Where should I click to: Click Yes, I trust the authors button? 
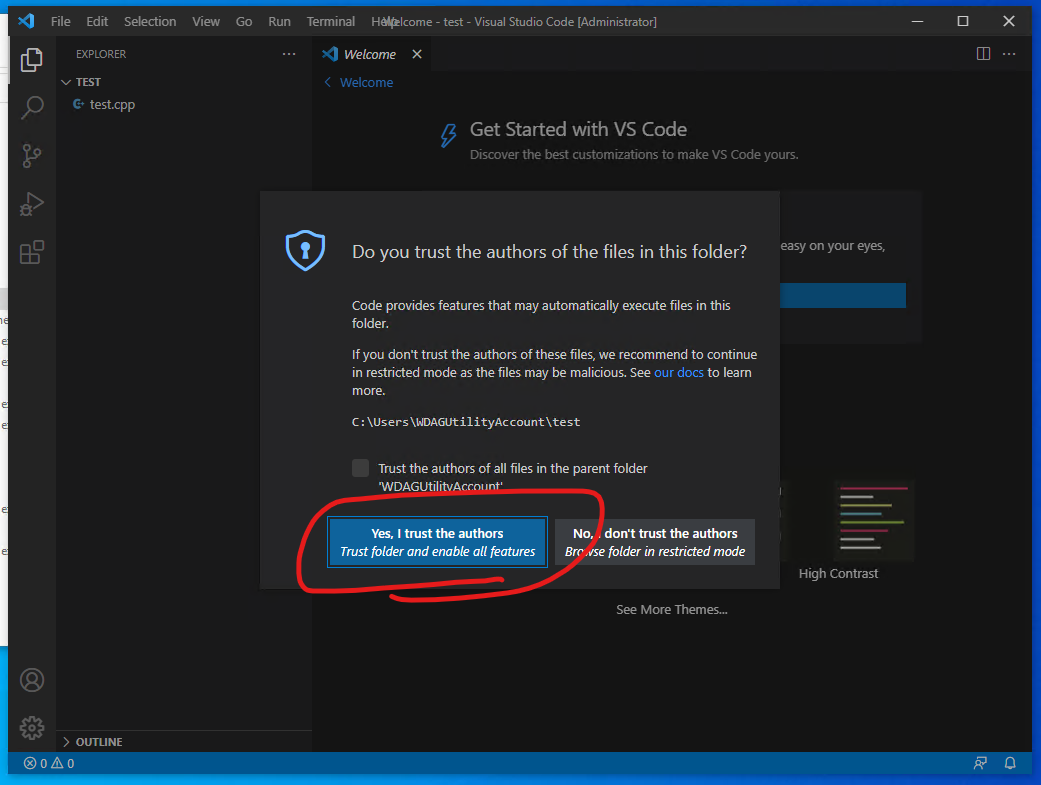438,542
